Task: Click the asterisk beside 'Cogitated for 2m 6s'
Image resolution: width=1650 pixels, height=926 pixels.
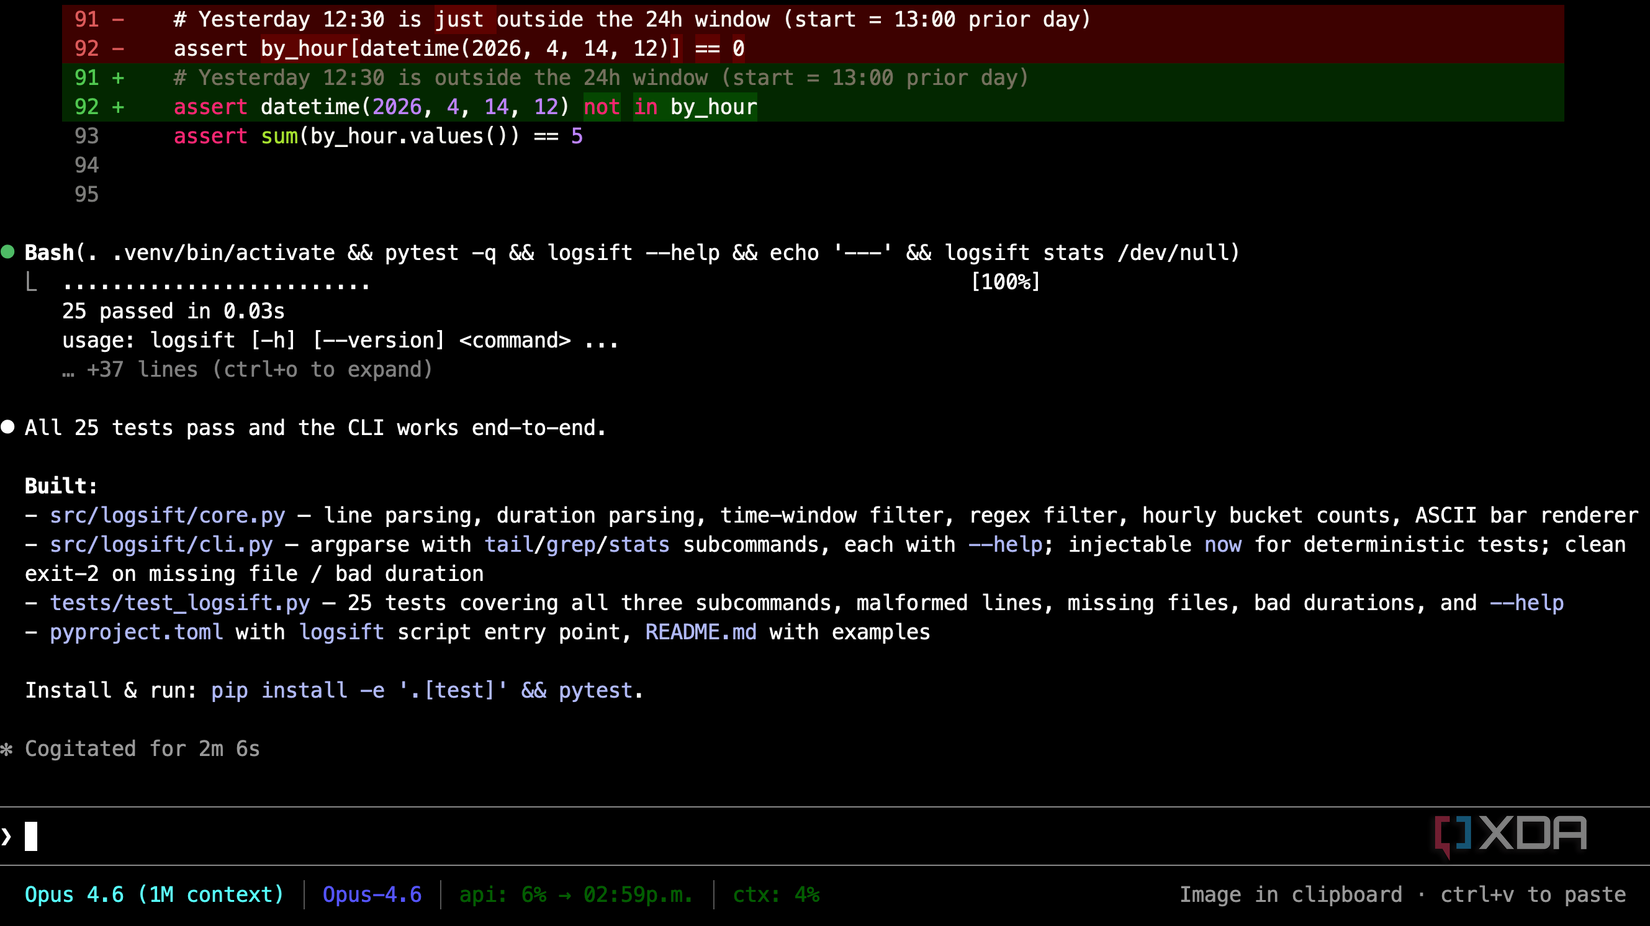Action: pyautogui.click(x=7, y=749)
